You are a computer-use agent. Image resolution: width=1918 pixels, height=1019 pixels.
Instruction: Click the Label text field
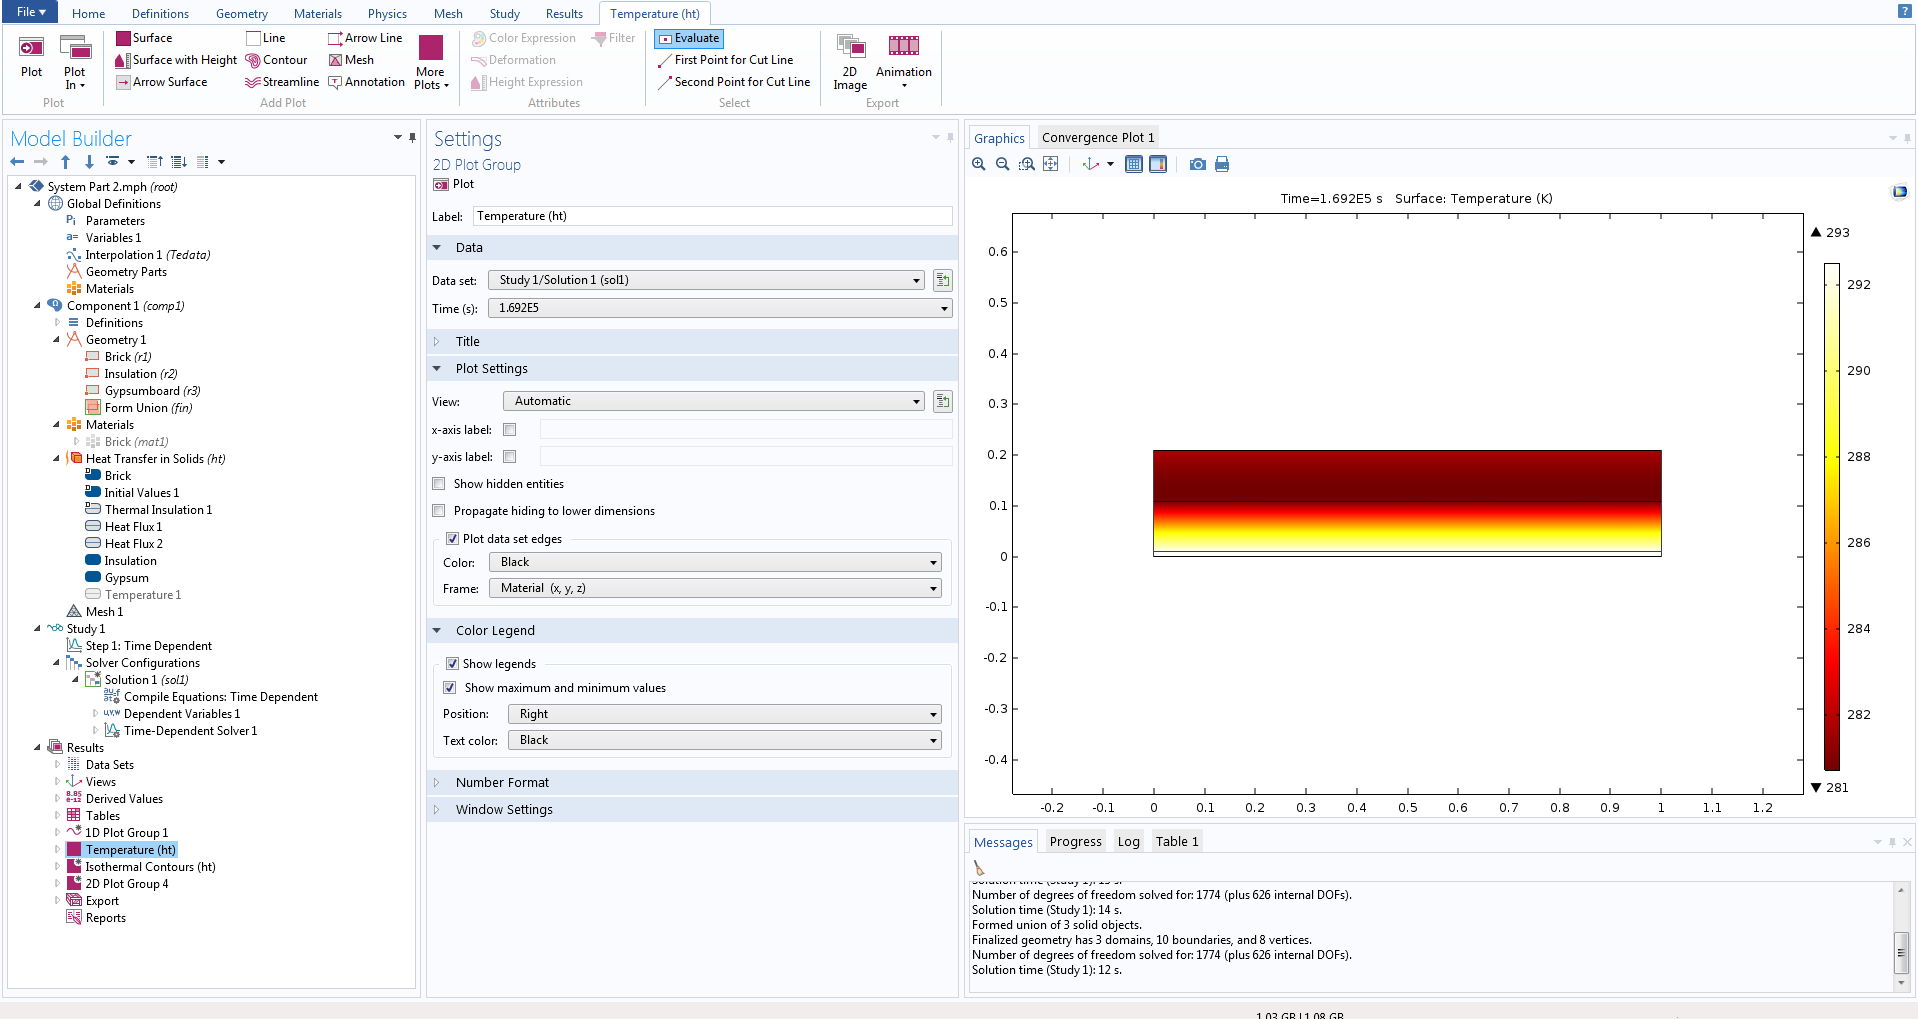tap(711, 216)
